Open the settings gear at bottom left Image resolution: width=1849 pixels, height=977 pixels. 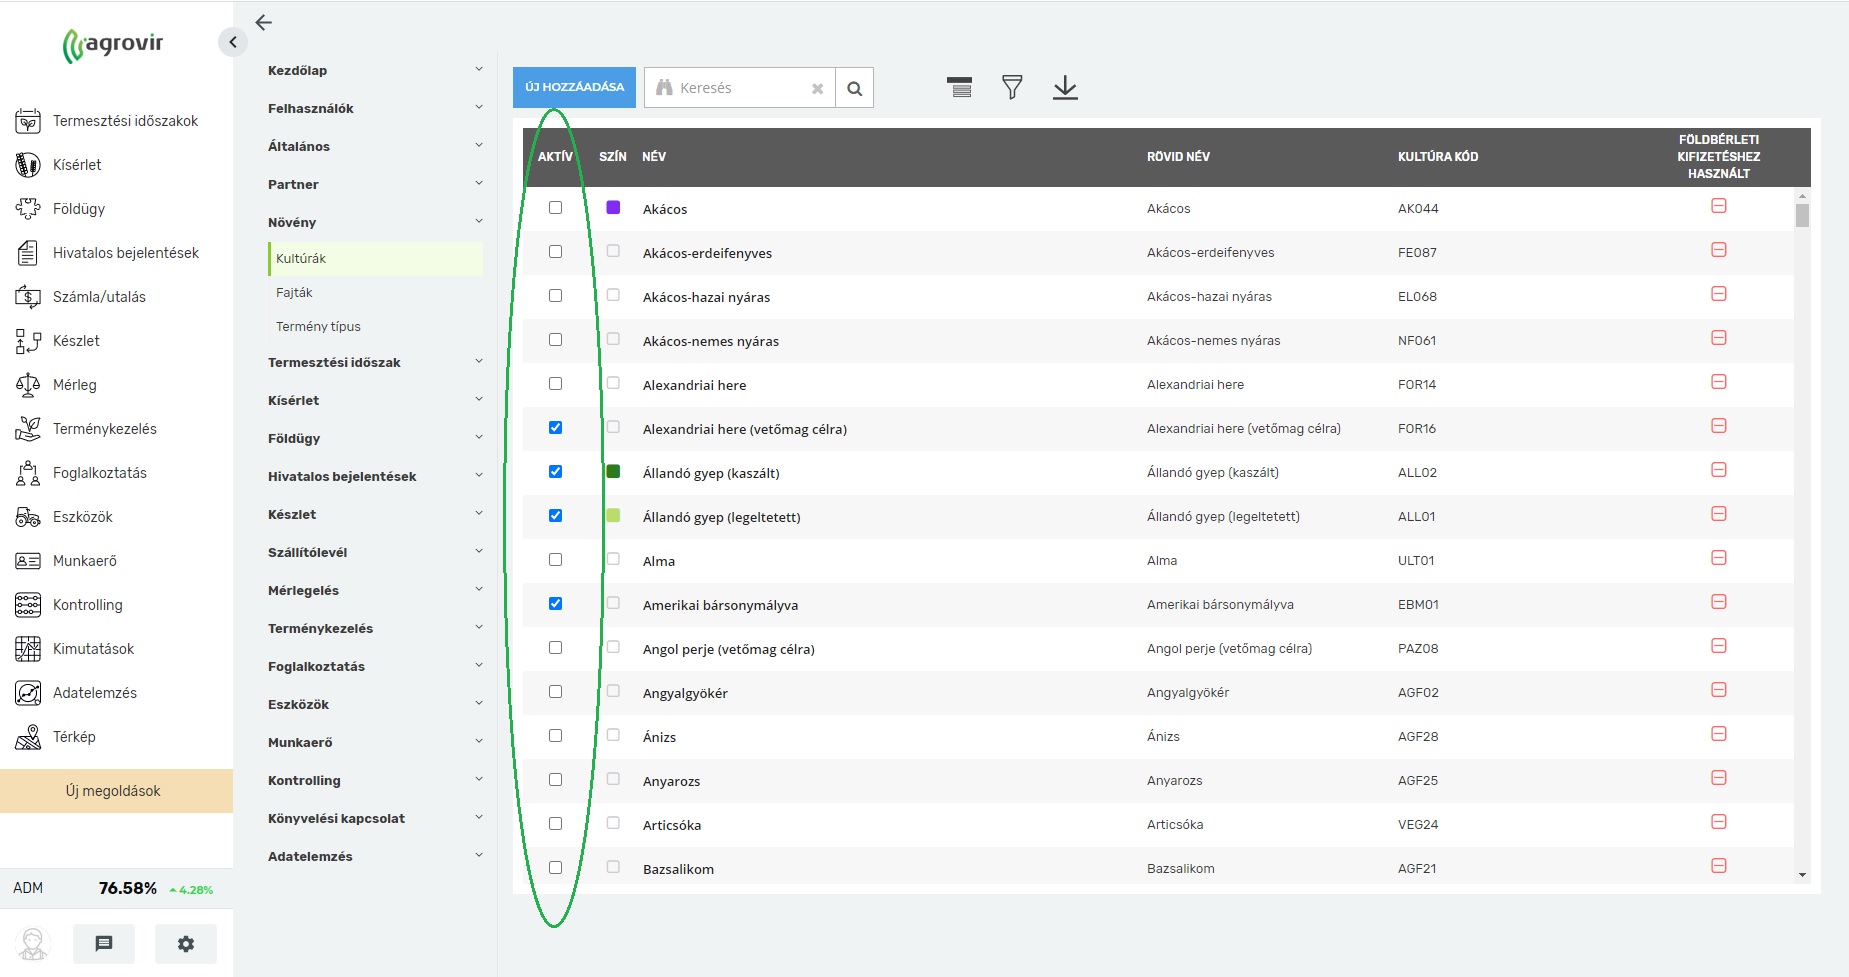(x=186, y=943)
